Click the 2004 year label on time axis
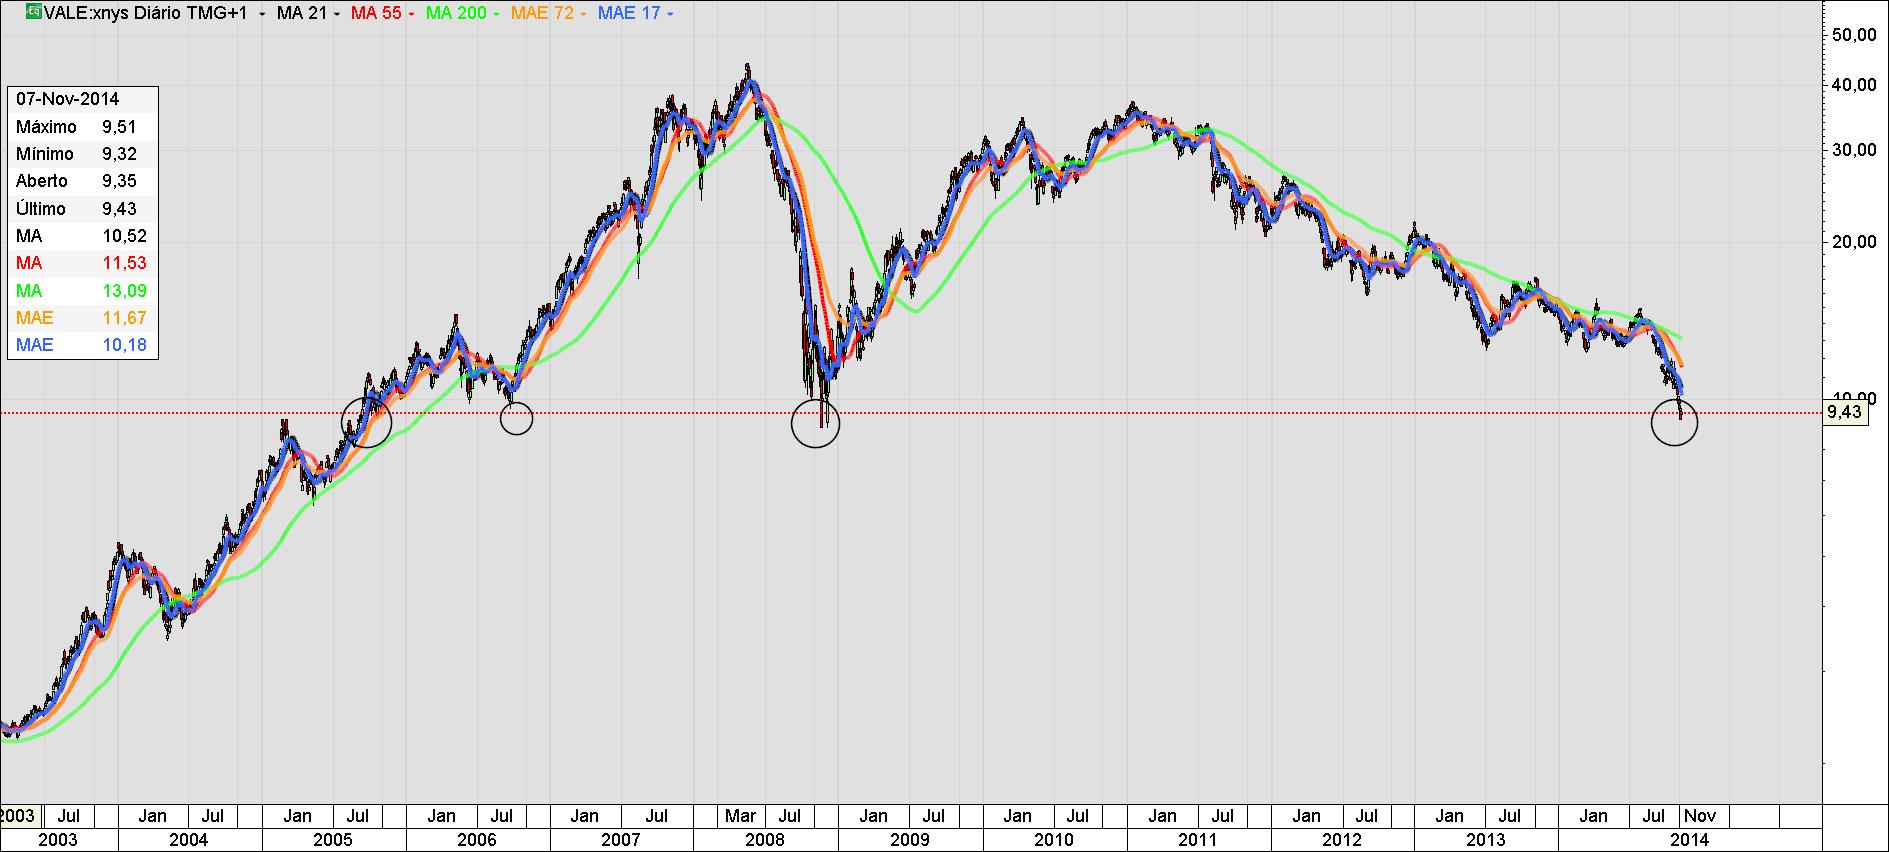The width and height of the screenshot is (1889, 852). point(188,840)
